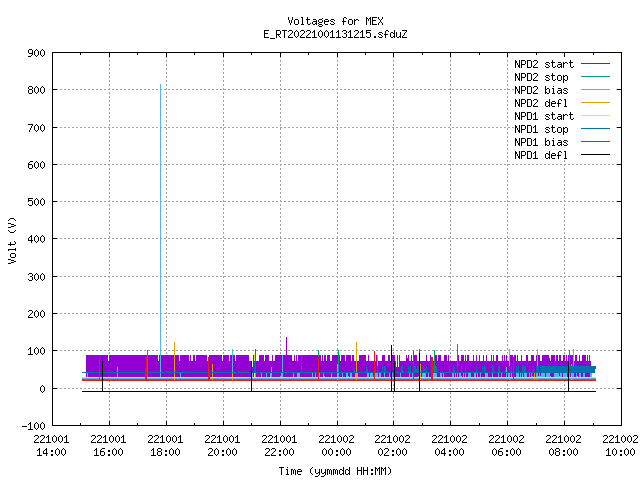Click the NPD1 stop legend label

pyautogui.click(x=541, y=129)
